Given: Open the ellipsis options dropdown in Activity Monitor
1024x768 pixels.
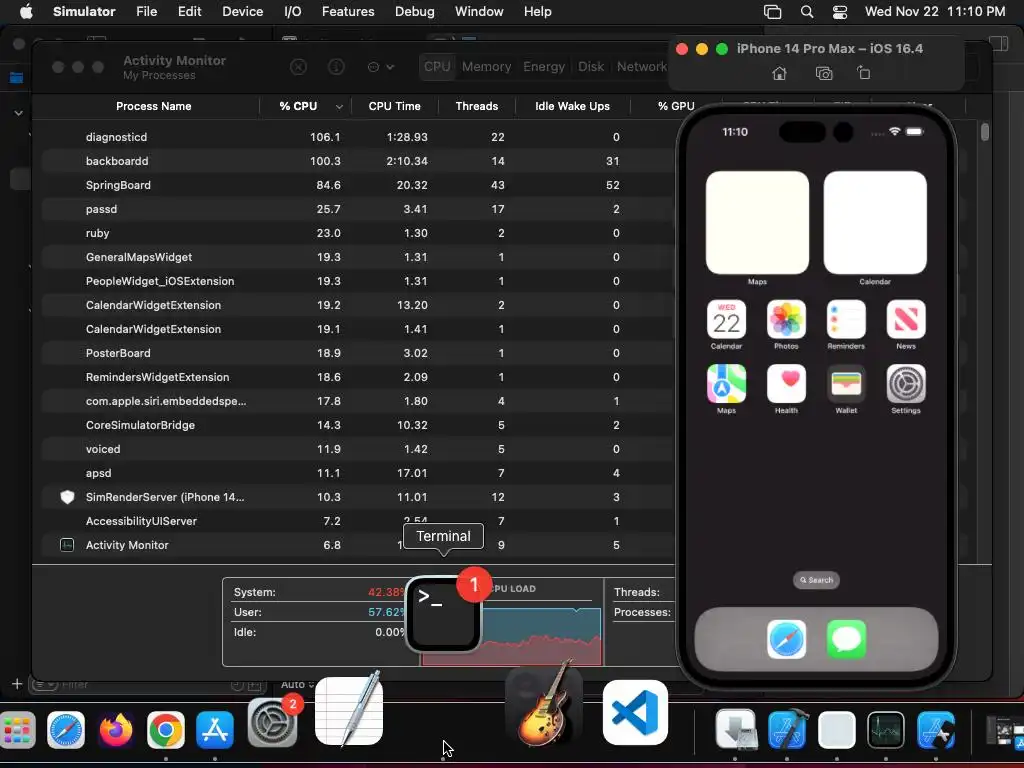Looking at the screenshot, I should (381, 67).
